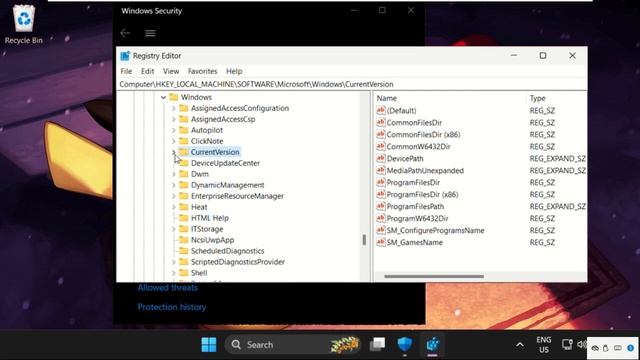Expand the Shell key
Viewport: 640px width, 360px height.
173,273
